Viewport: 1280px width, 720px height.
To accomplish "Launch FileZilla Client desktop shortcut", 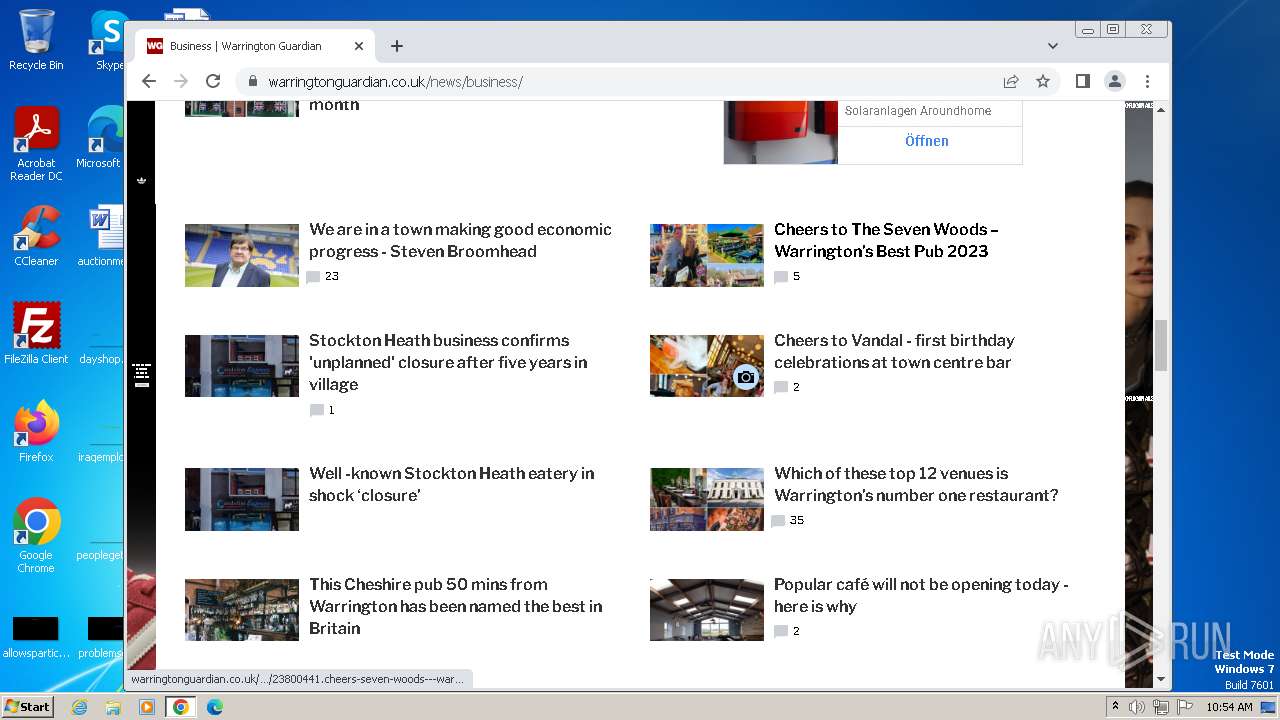I will (x=36, y=333).
